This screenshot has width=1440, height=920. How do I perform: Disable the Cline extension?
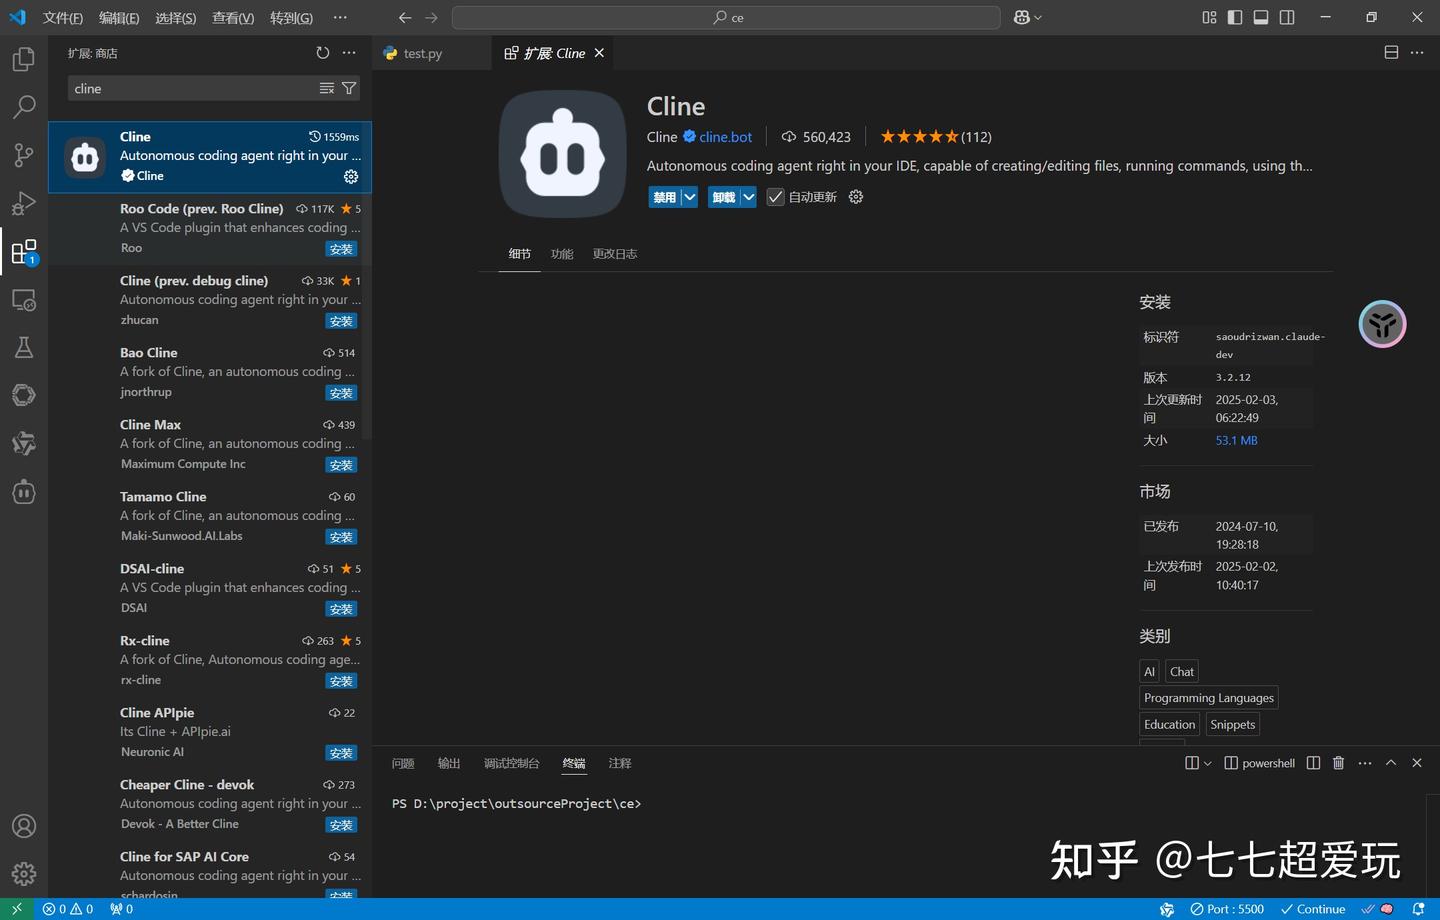click(665, 197)
